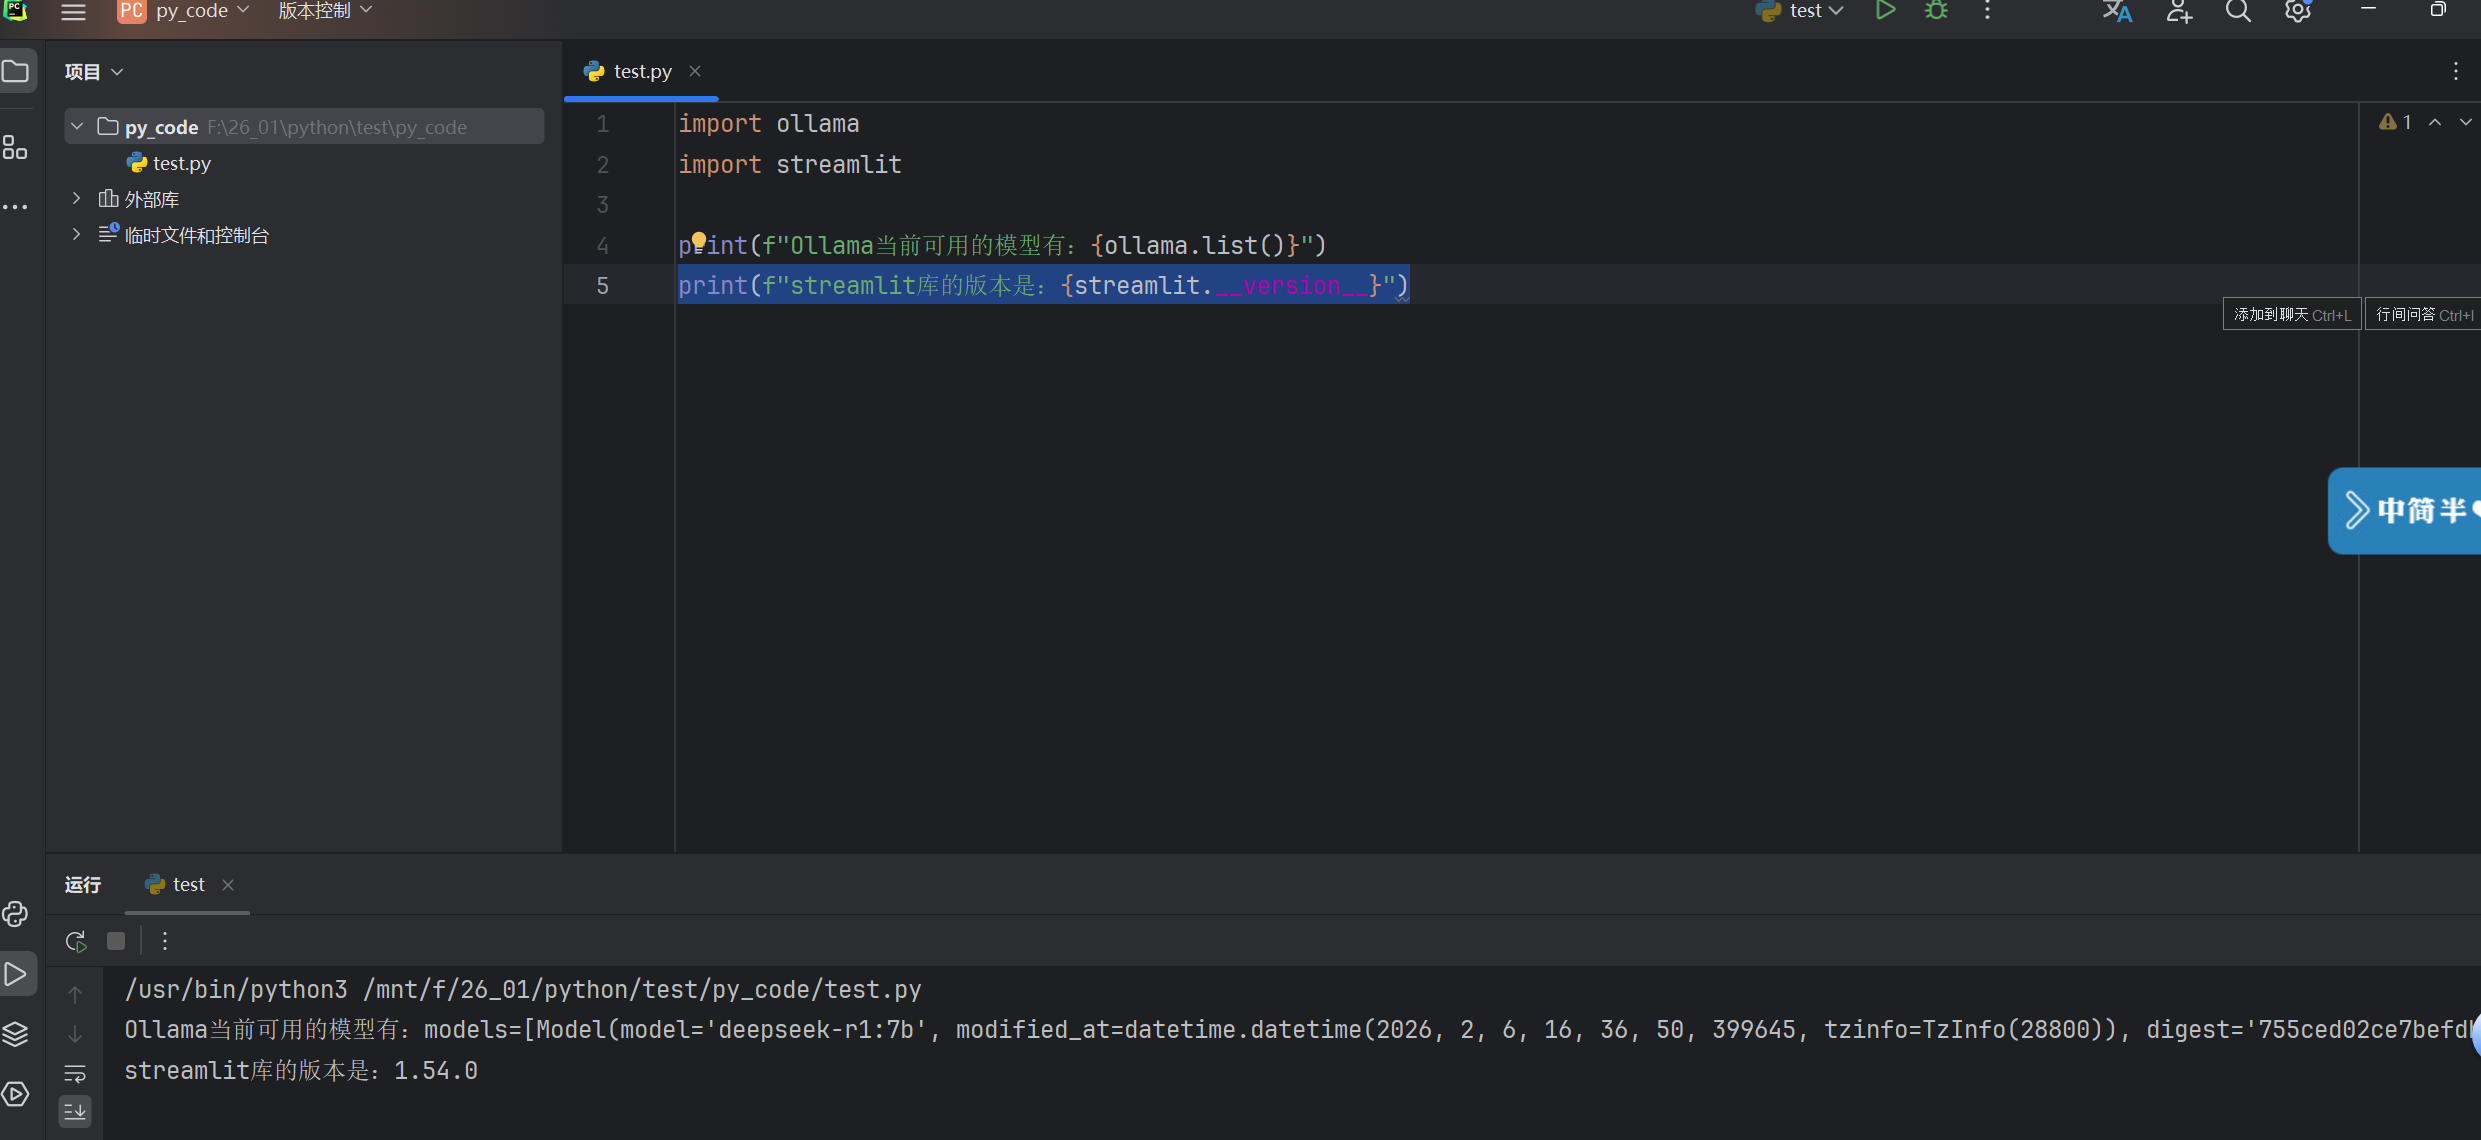This screenshot has width=2481, height=1140.
Task: Start debugging with the bug icon
Action: pos(1936,11)
